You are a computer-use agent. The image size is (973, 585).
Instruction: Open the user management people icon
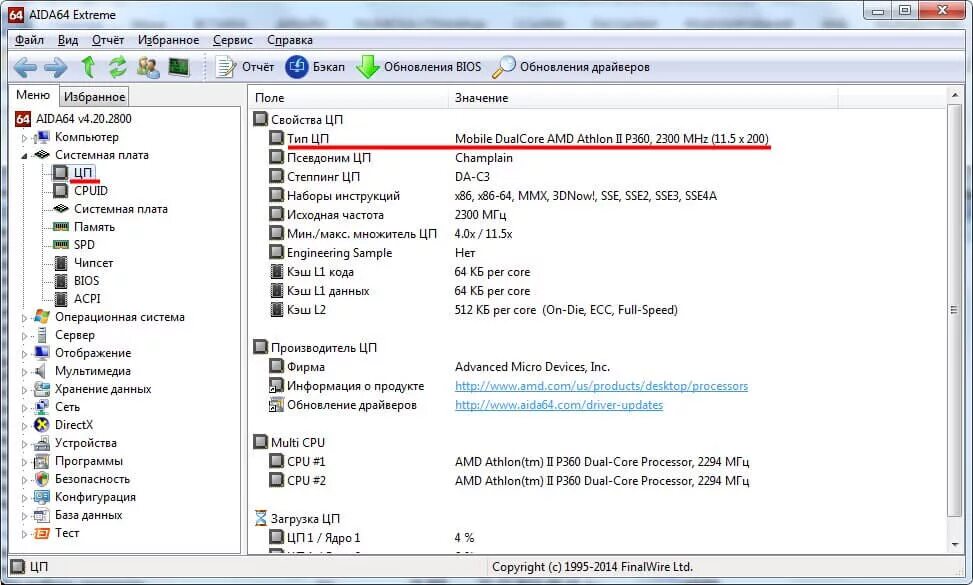pos(148,66)
